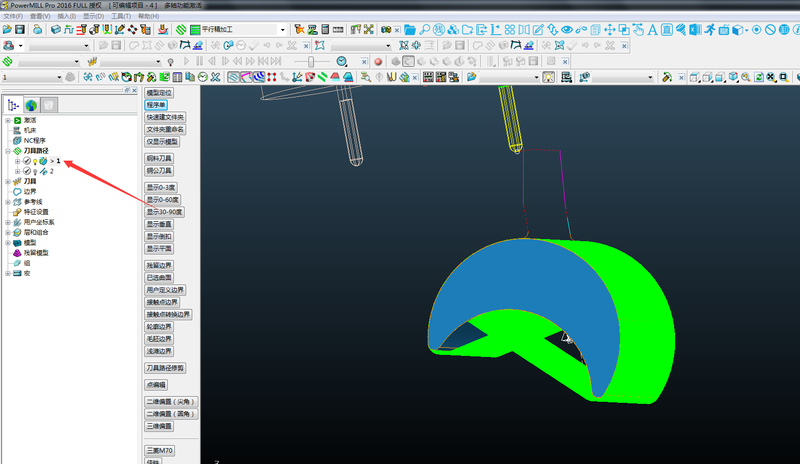
Task: Switch to the explorer tree tab icon
Action: [x=13, y=105]
